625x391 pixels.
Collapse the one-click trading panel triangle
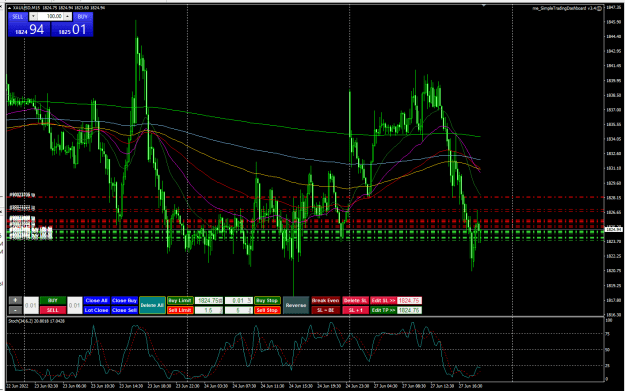[x=9, y=8]
